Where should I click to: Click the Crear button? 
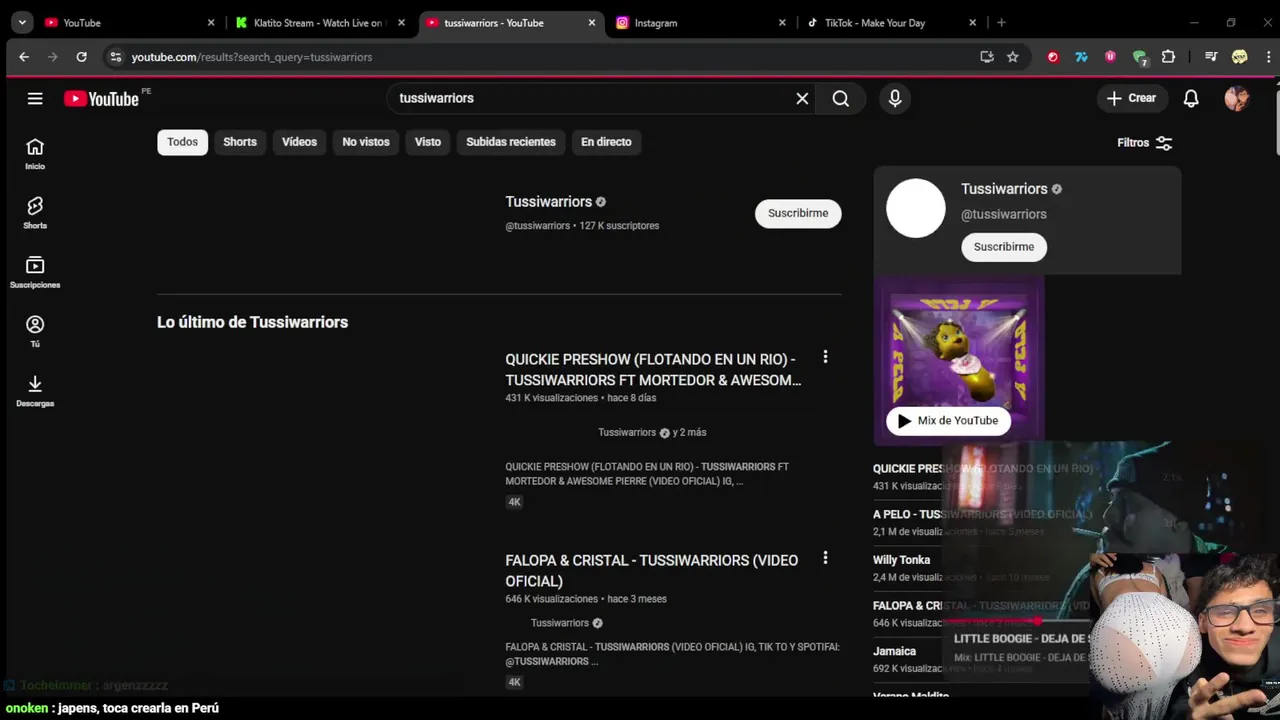click(1131, 98)
